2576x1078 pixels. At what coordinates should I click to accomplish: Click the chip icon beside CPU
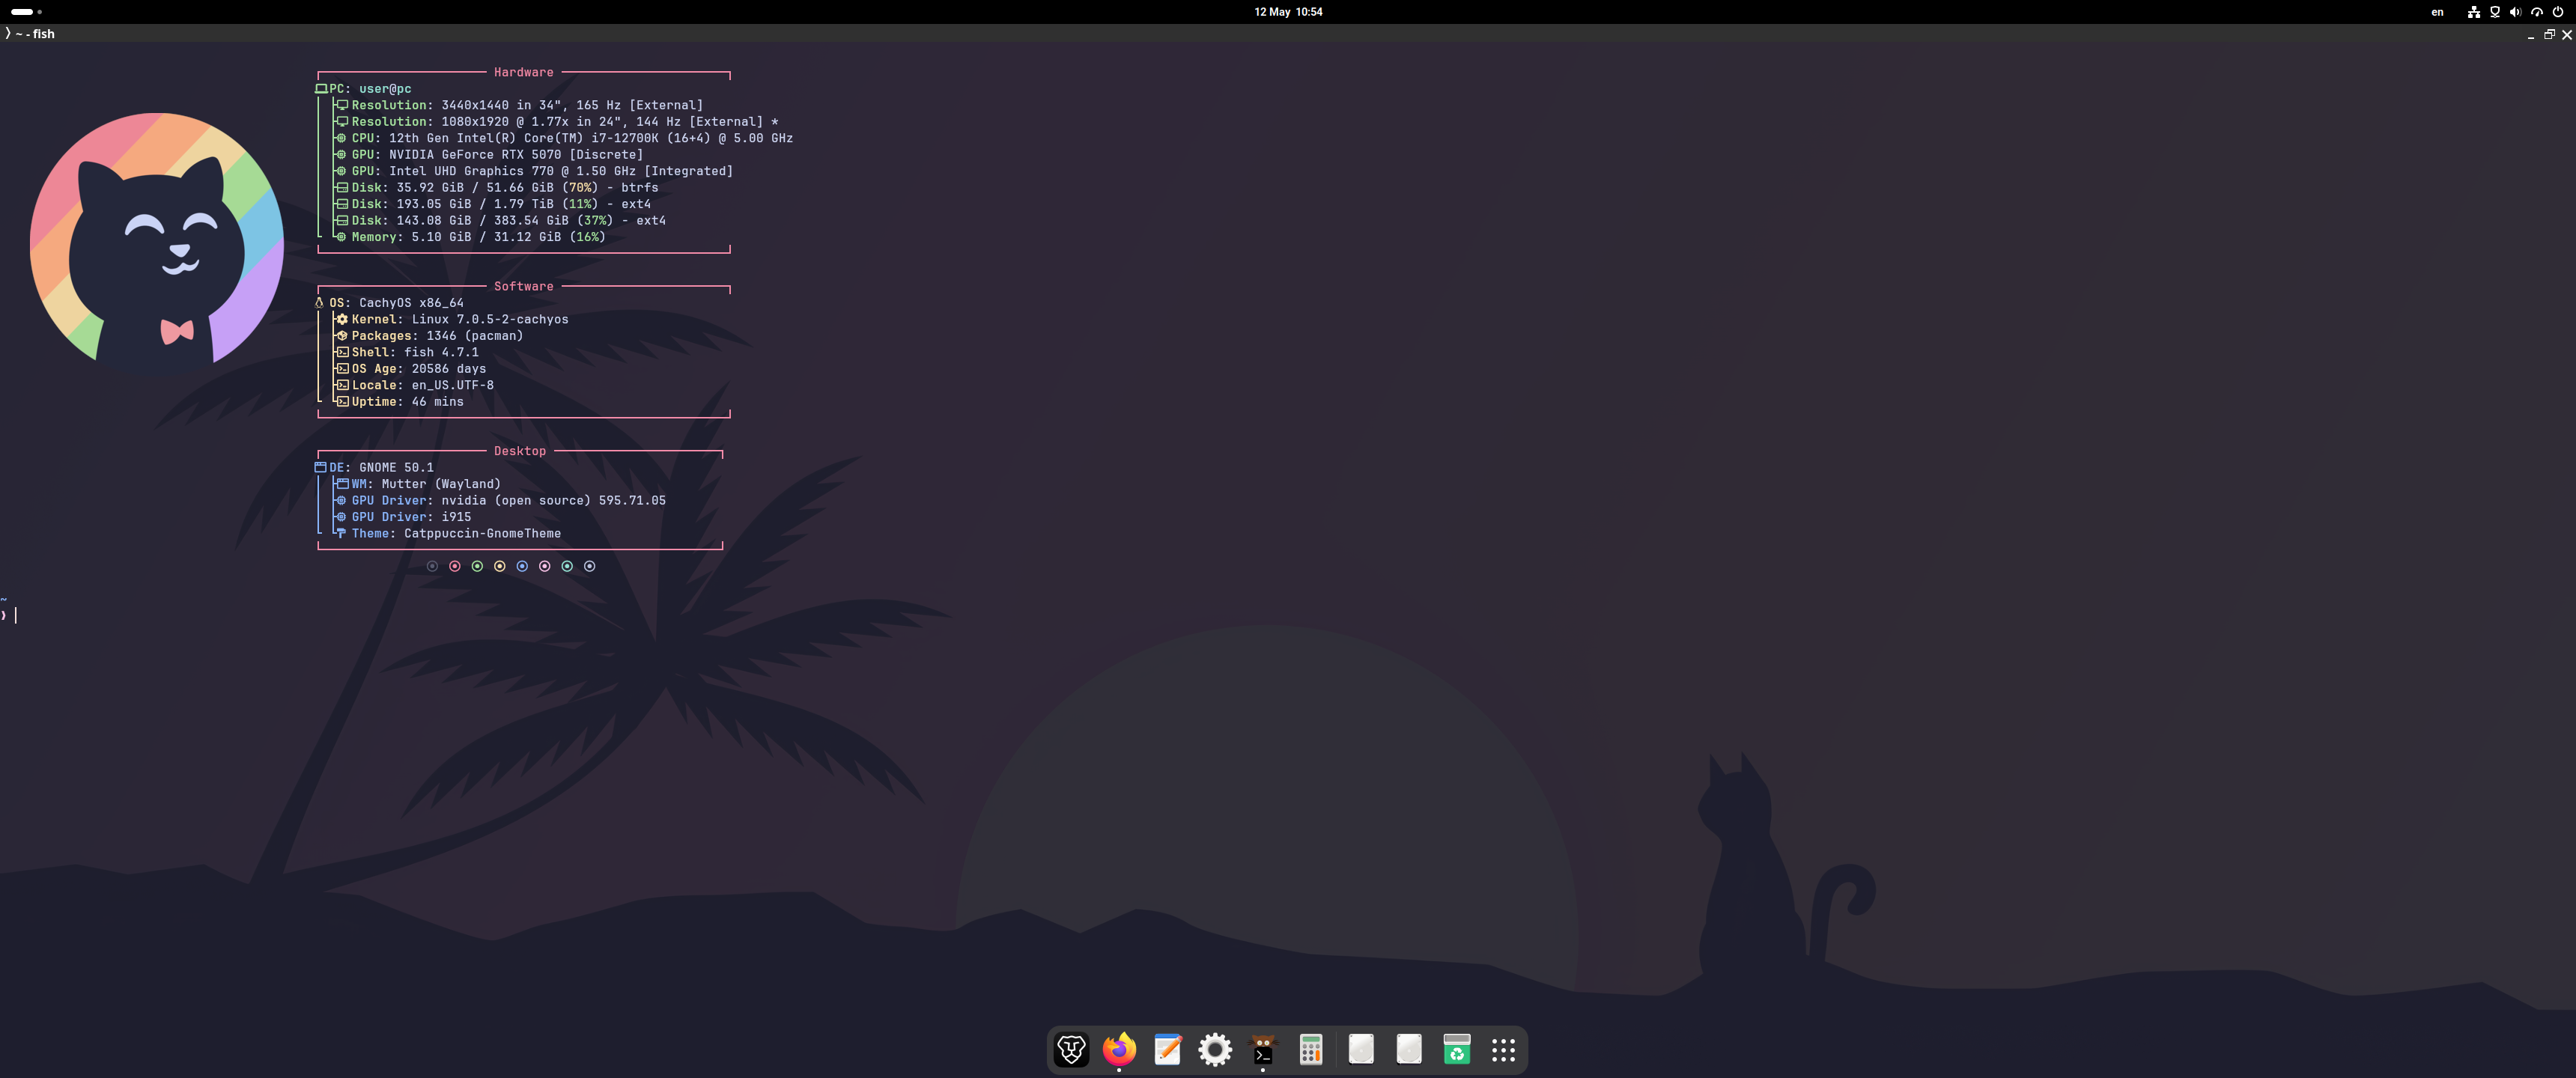341,138
